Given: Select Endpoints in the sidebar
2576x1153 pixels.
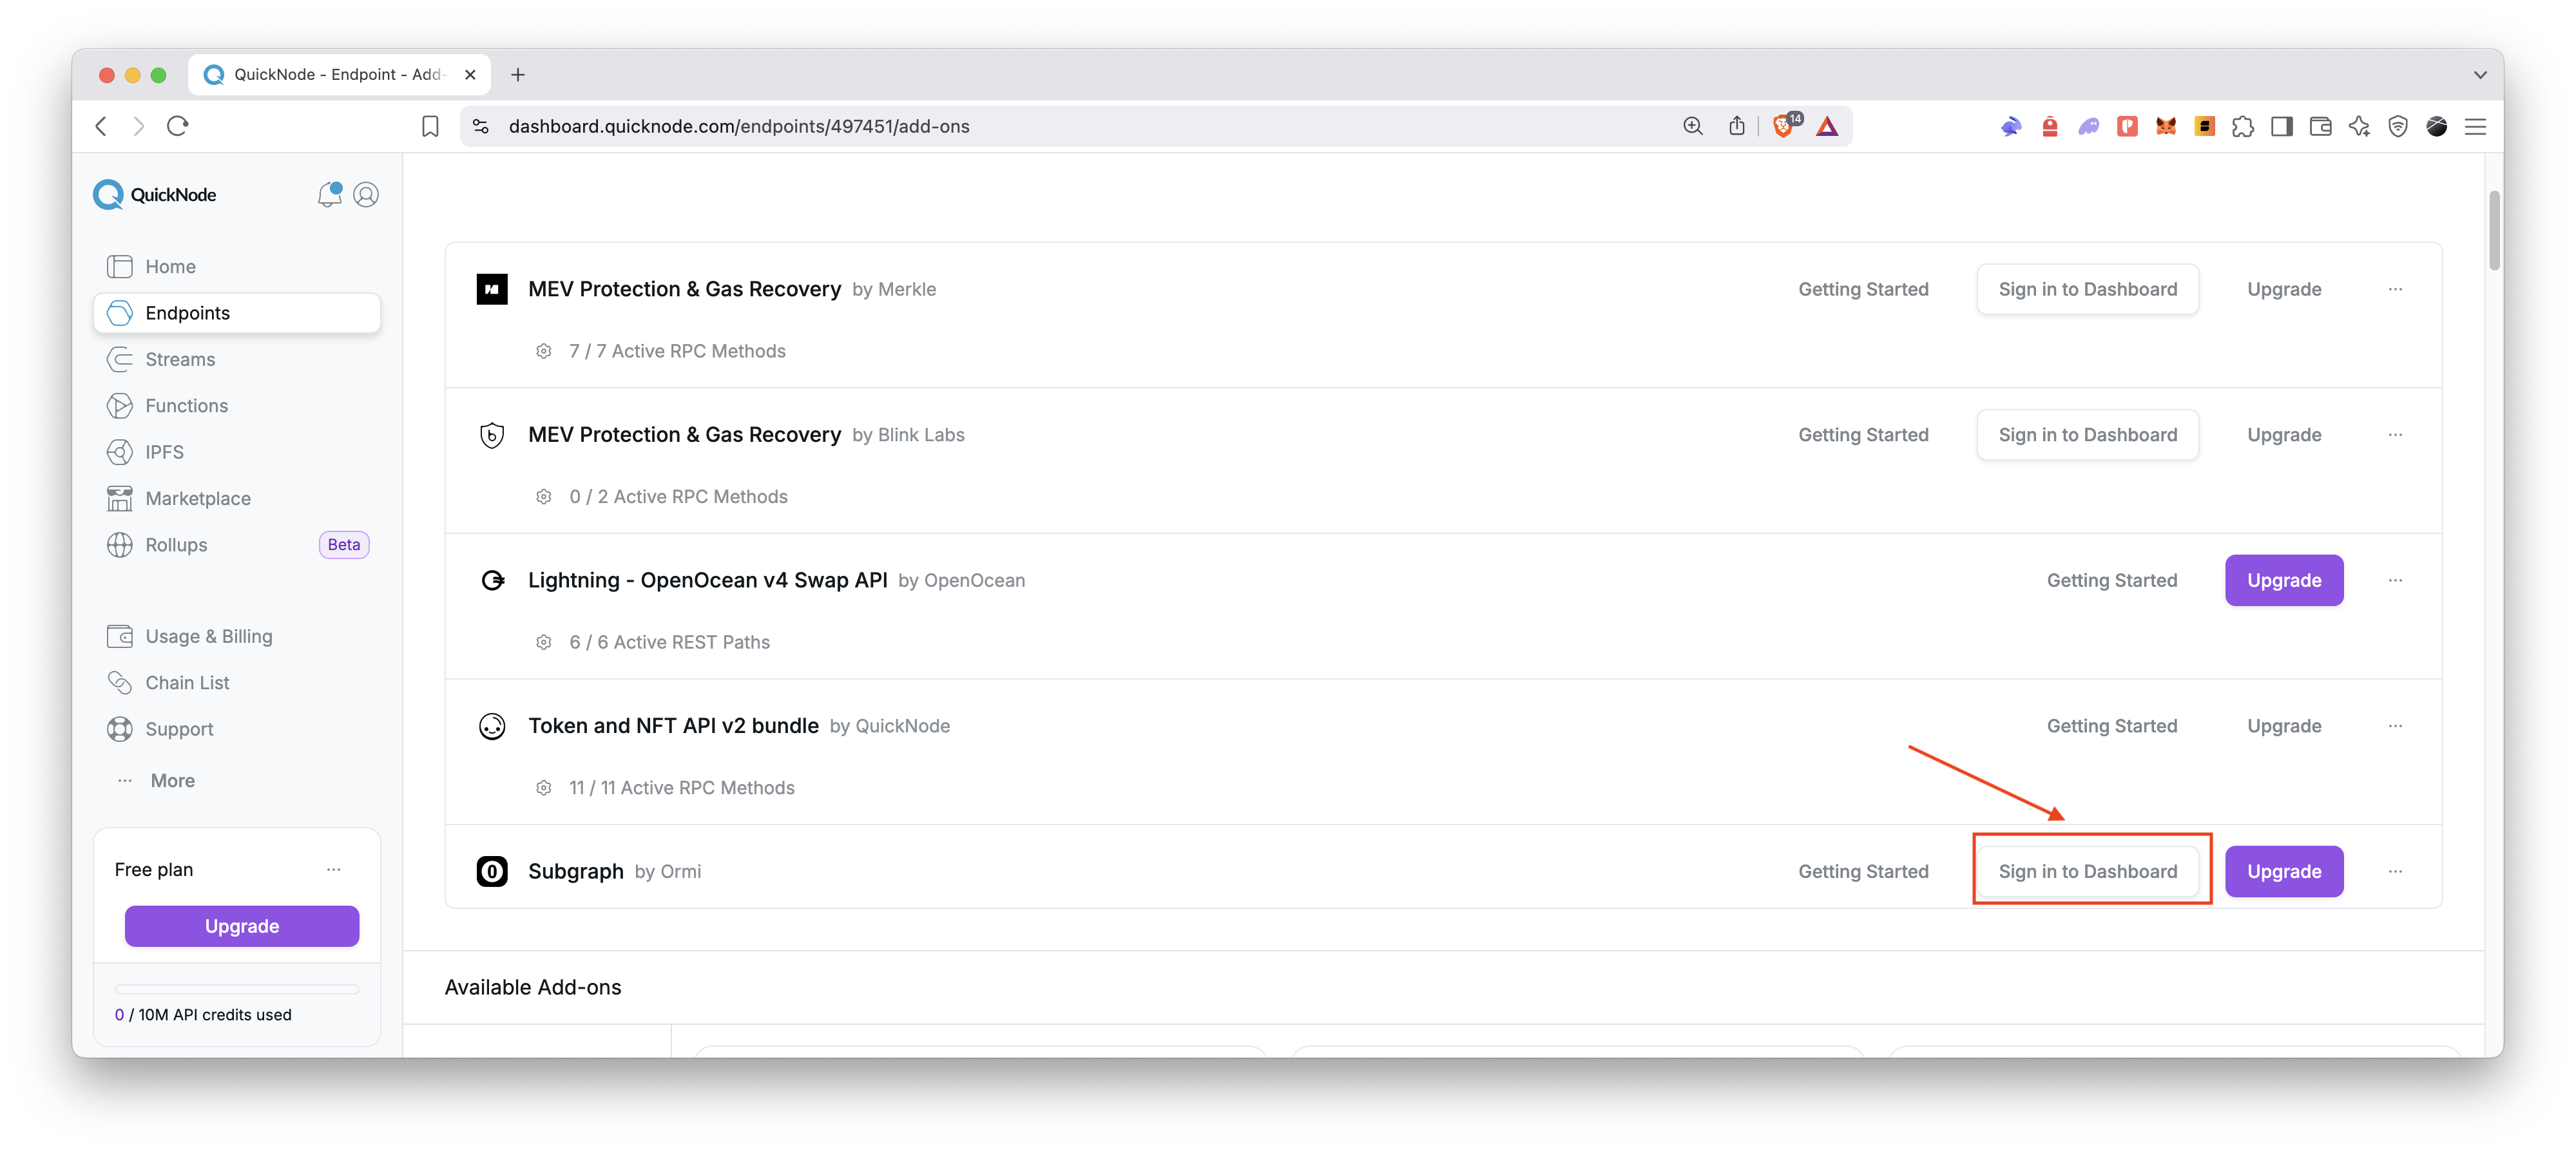Looking at the screenshot, I should (x=237, y=312).
